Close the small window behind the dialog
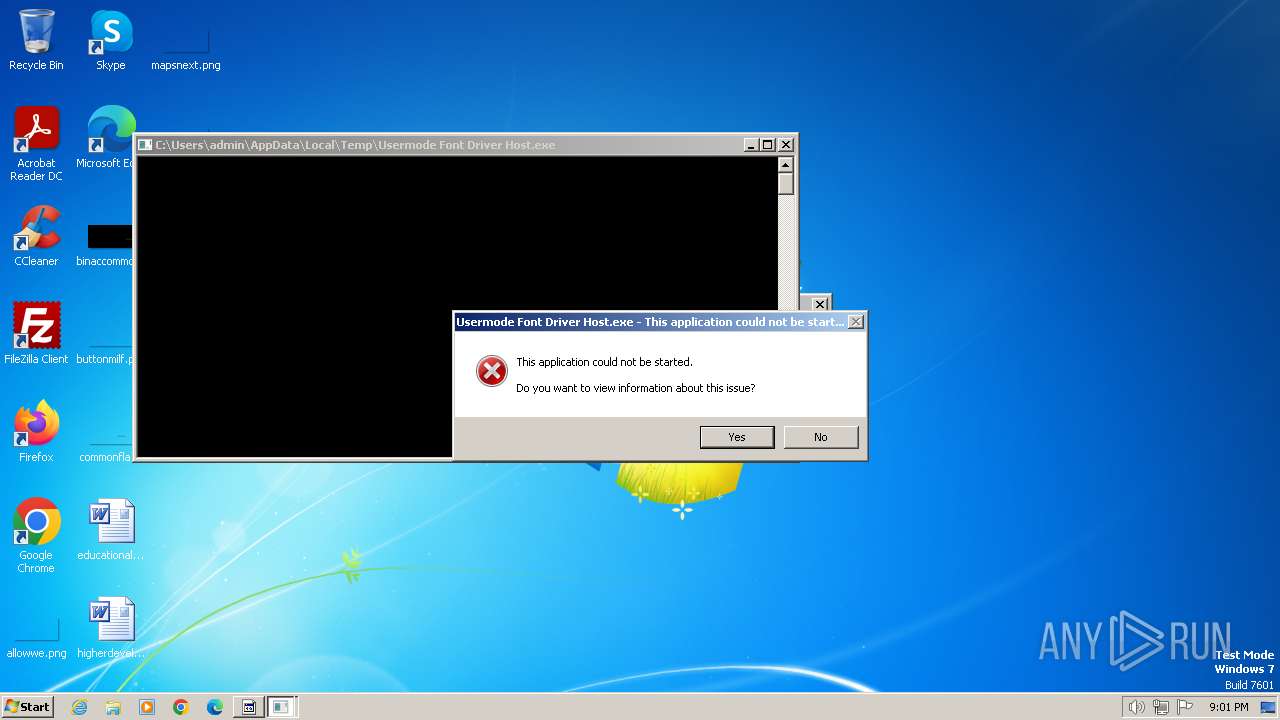 [820, 304]
